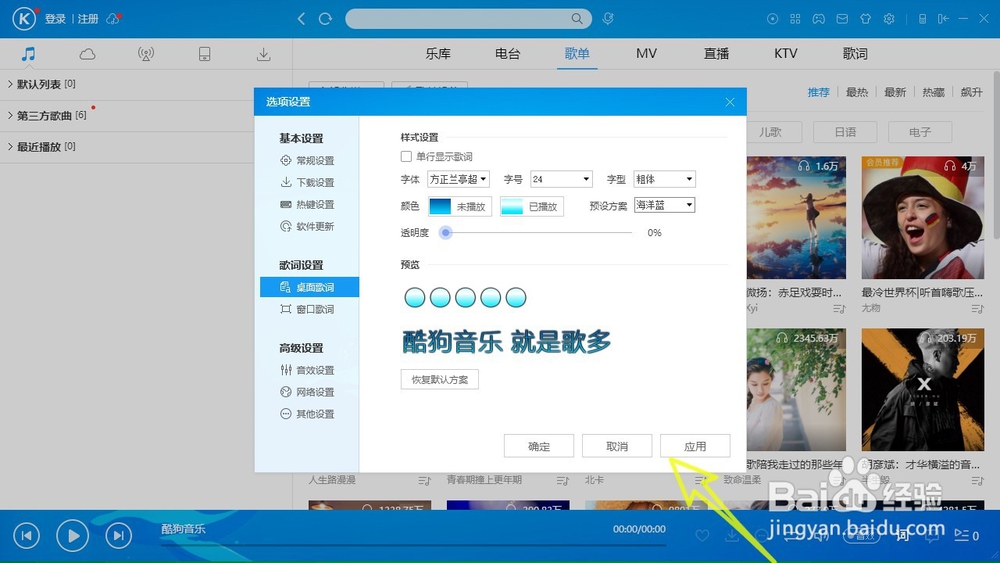Open the 预设方案 preset dropdown

pos(665,205)
